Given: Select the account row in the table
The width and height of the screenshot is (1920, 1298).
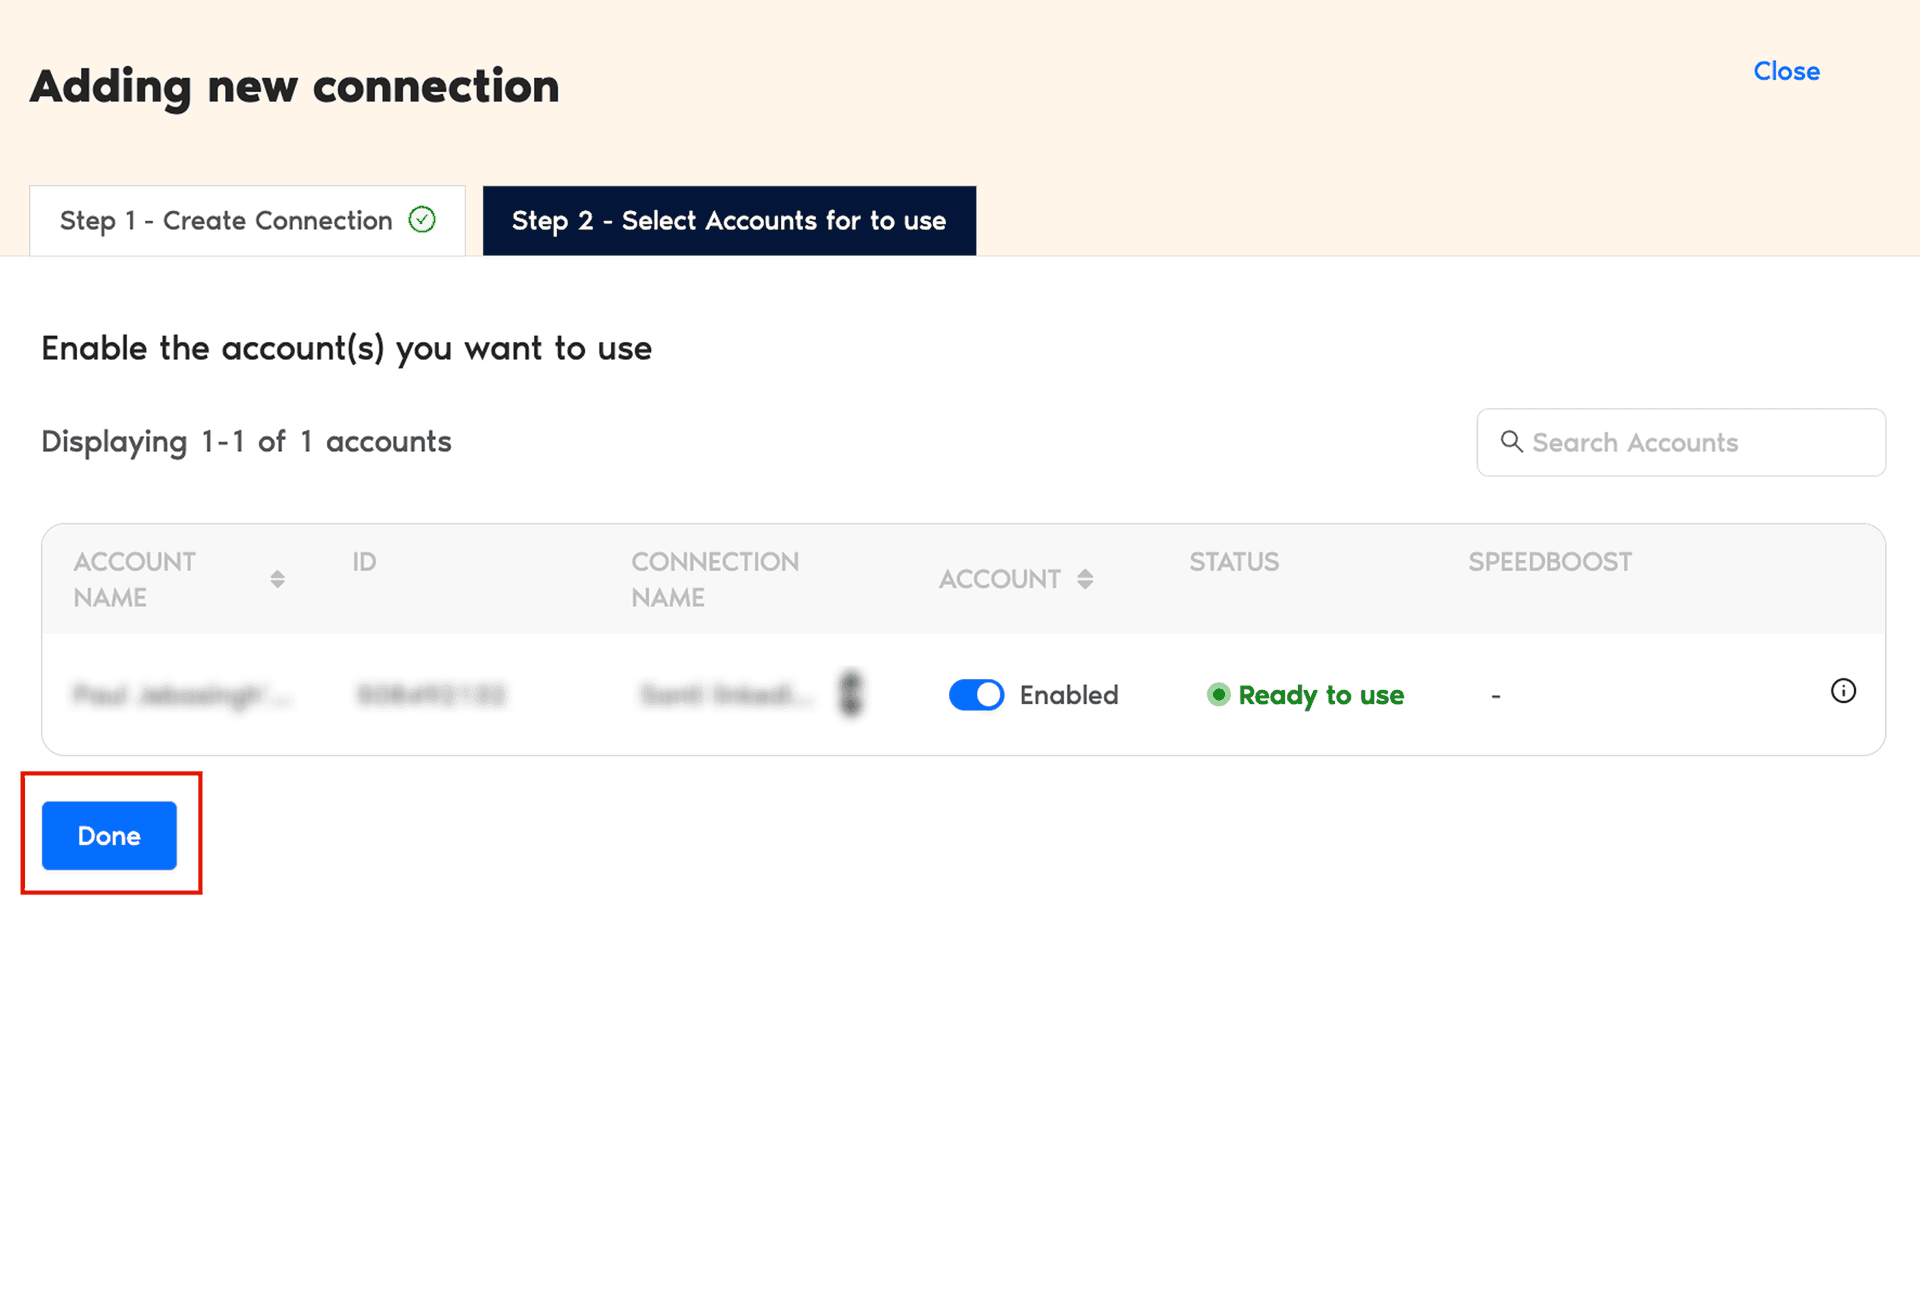Looking at the screenshot, I should (x=600, y=694).
